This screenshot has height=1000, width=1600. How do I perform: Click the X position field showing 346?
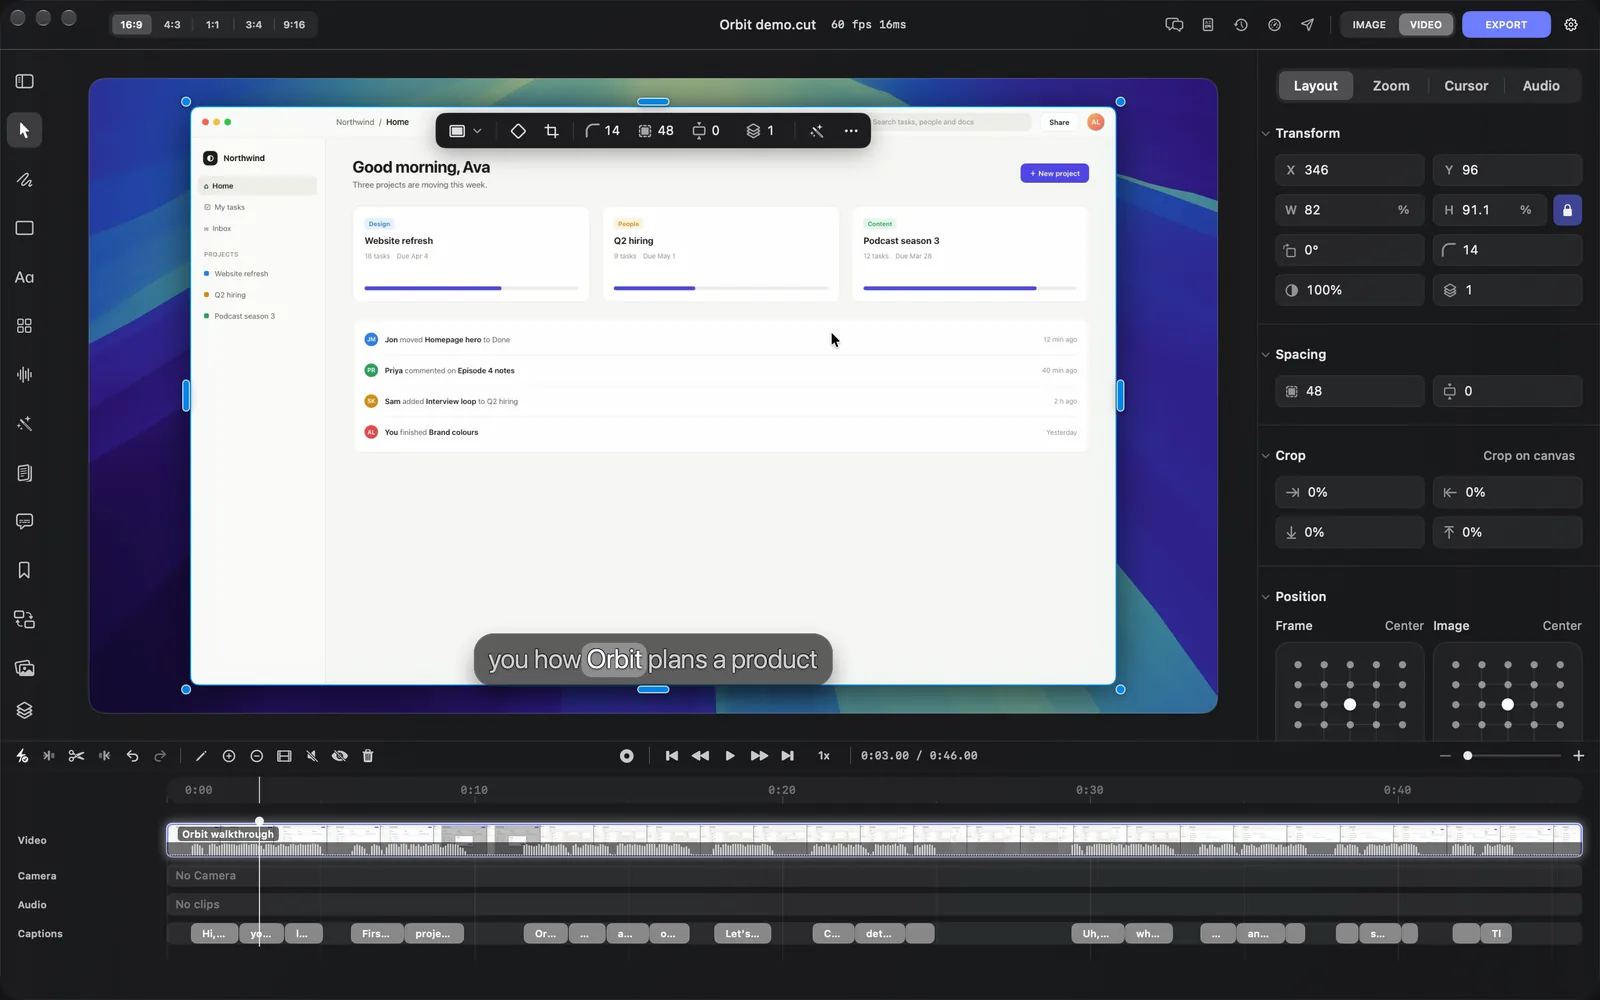pos(1349,170)
